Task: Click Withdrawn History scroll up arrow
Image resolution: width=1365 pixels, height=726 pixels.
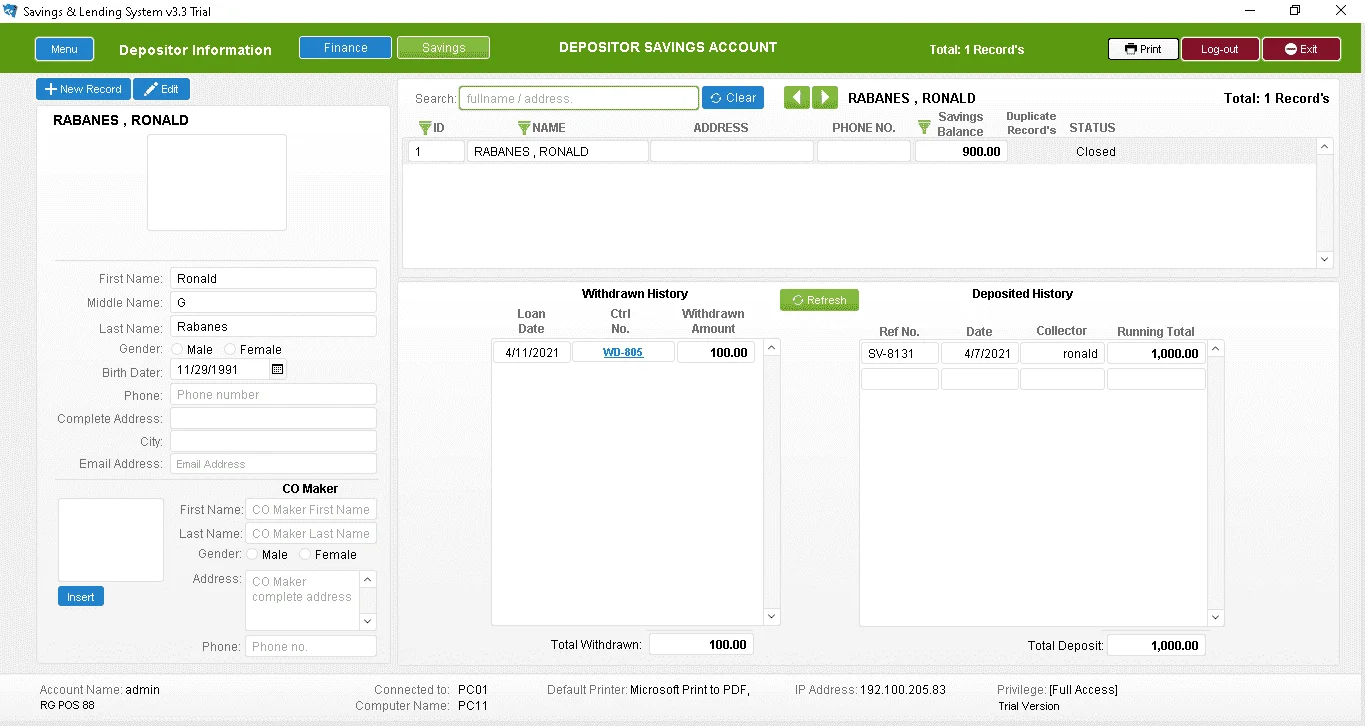Action: click(771, 348)
